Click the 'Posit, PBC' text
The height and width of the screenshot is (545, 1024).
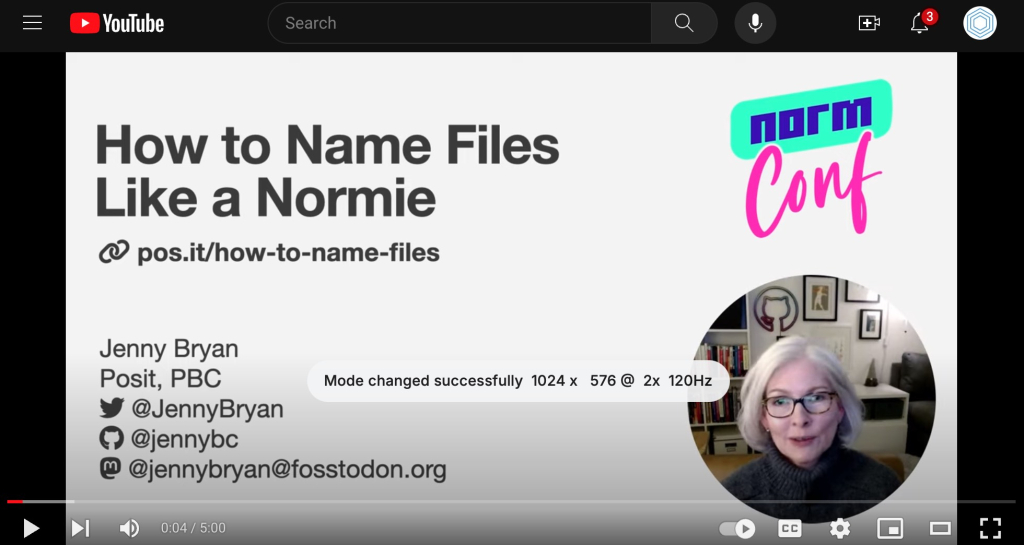[x=160, y=379]
